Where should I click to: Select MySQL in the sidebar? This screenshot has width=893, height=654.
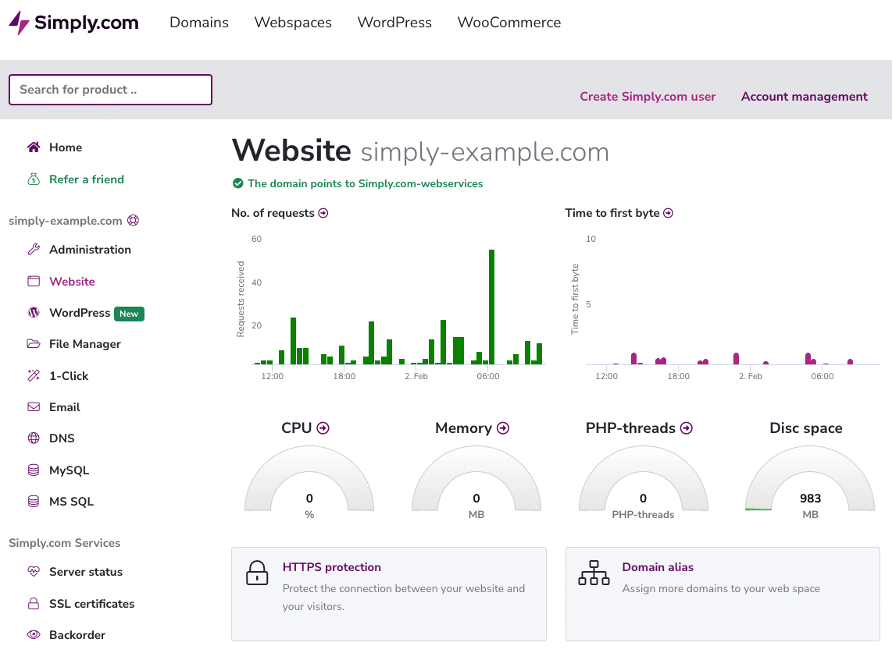pos(69,470)
